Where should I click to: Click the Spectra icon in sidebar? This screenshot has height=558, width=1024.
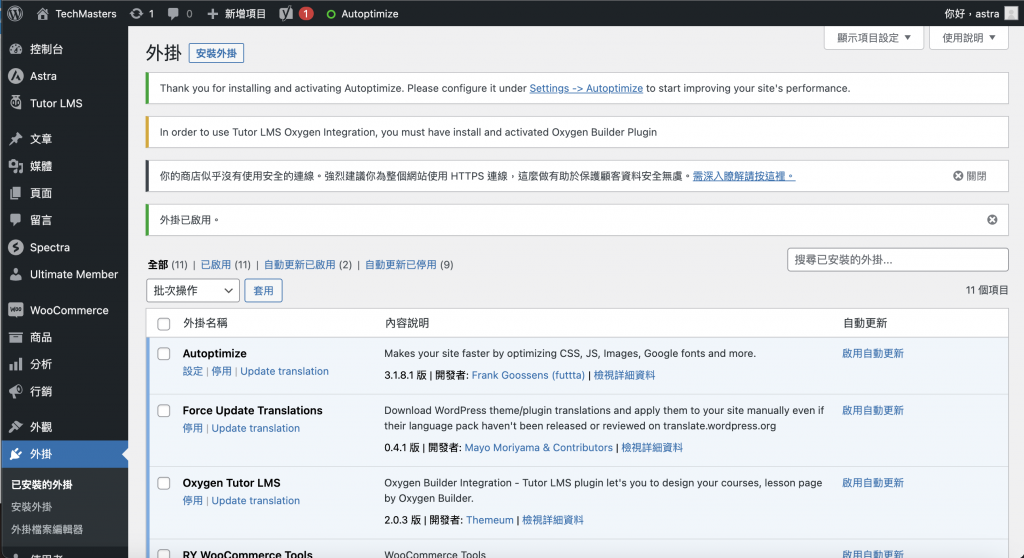[16, 247]
